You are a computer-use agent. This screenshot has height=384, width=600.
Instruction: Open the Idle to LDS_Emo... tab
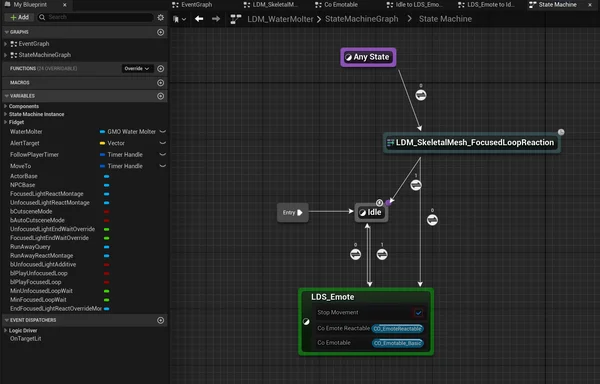tap(414, 5)
